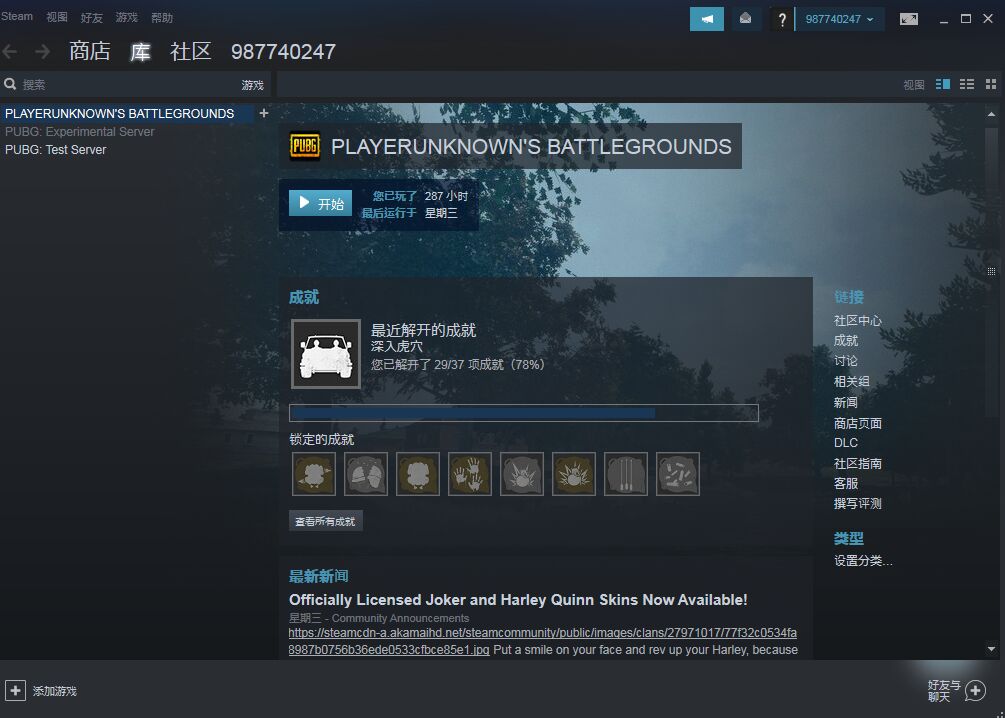Click the add game plus icon

tap(15, 690)
